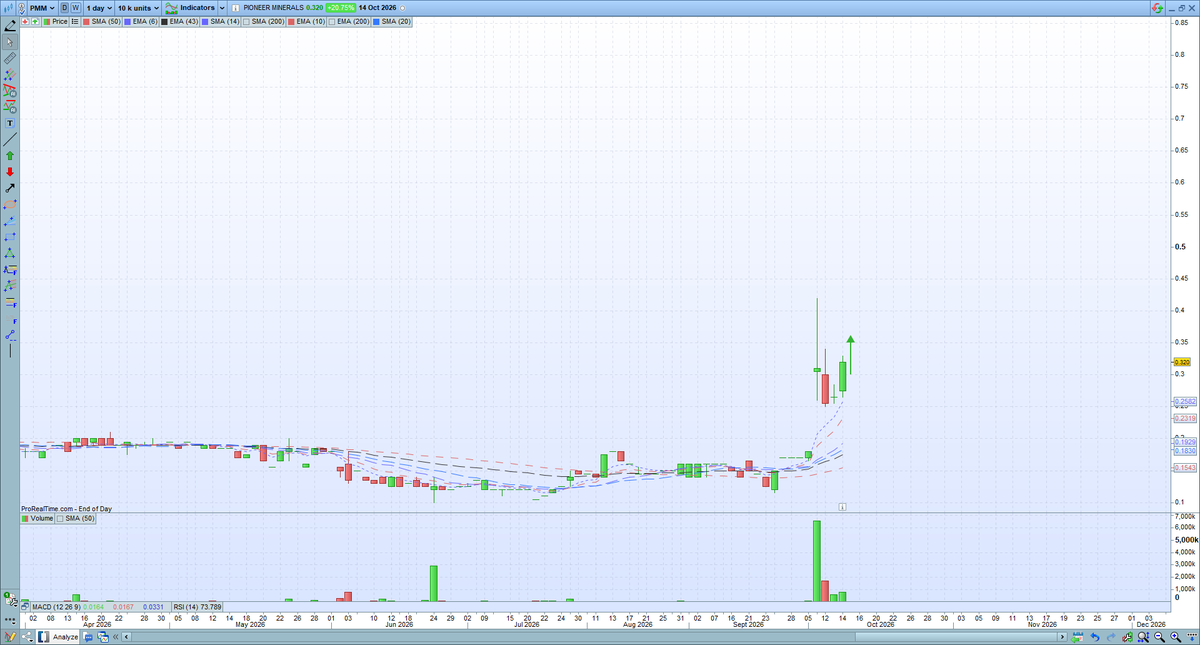Click the PIONEER MINERALS name text

(273, 8)
